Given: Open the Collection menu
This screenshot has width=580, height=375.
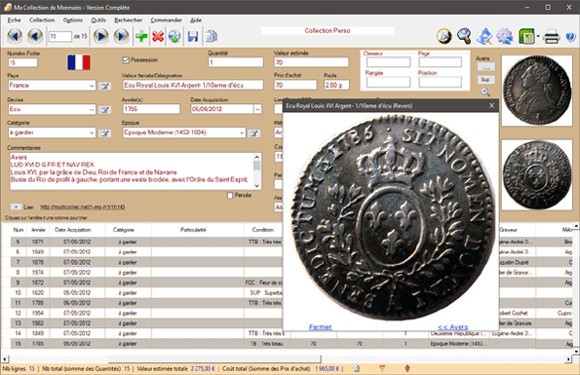Looking at the screenshot, I should [42, 20].
